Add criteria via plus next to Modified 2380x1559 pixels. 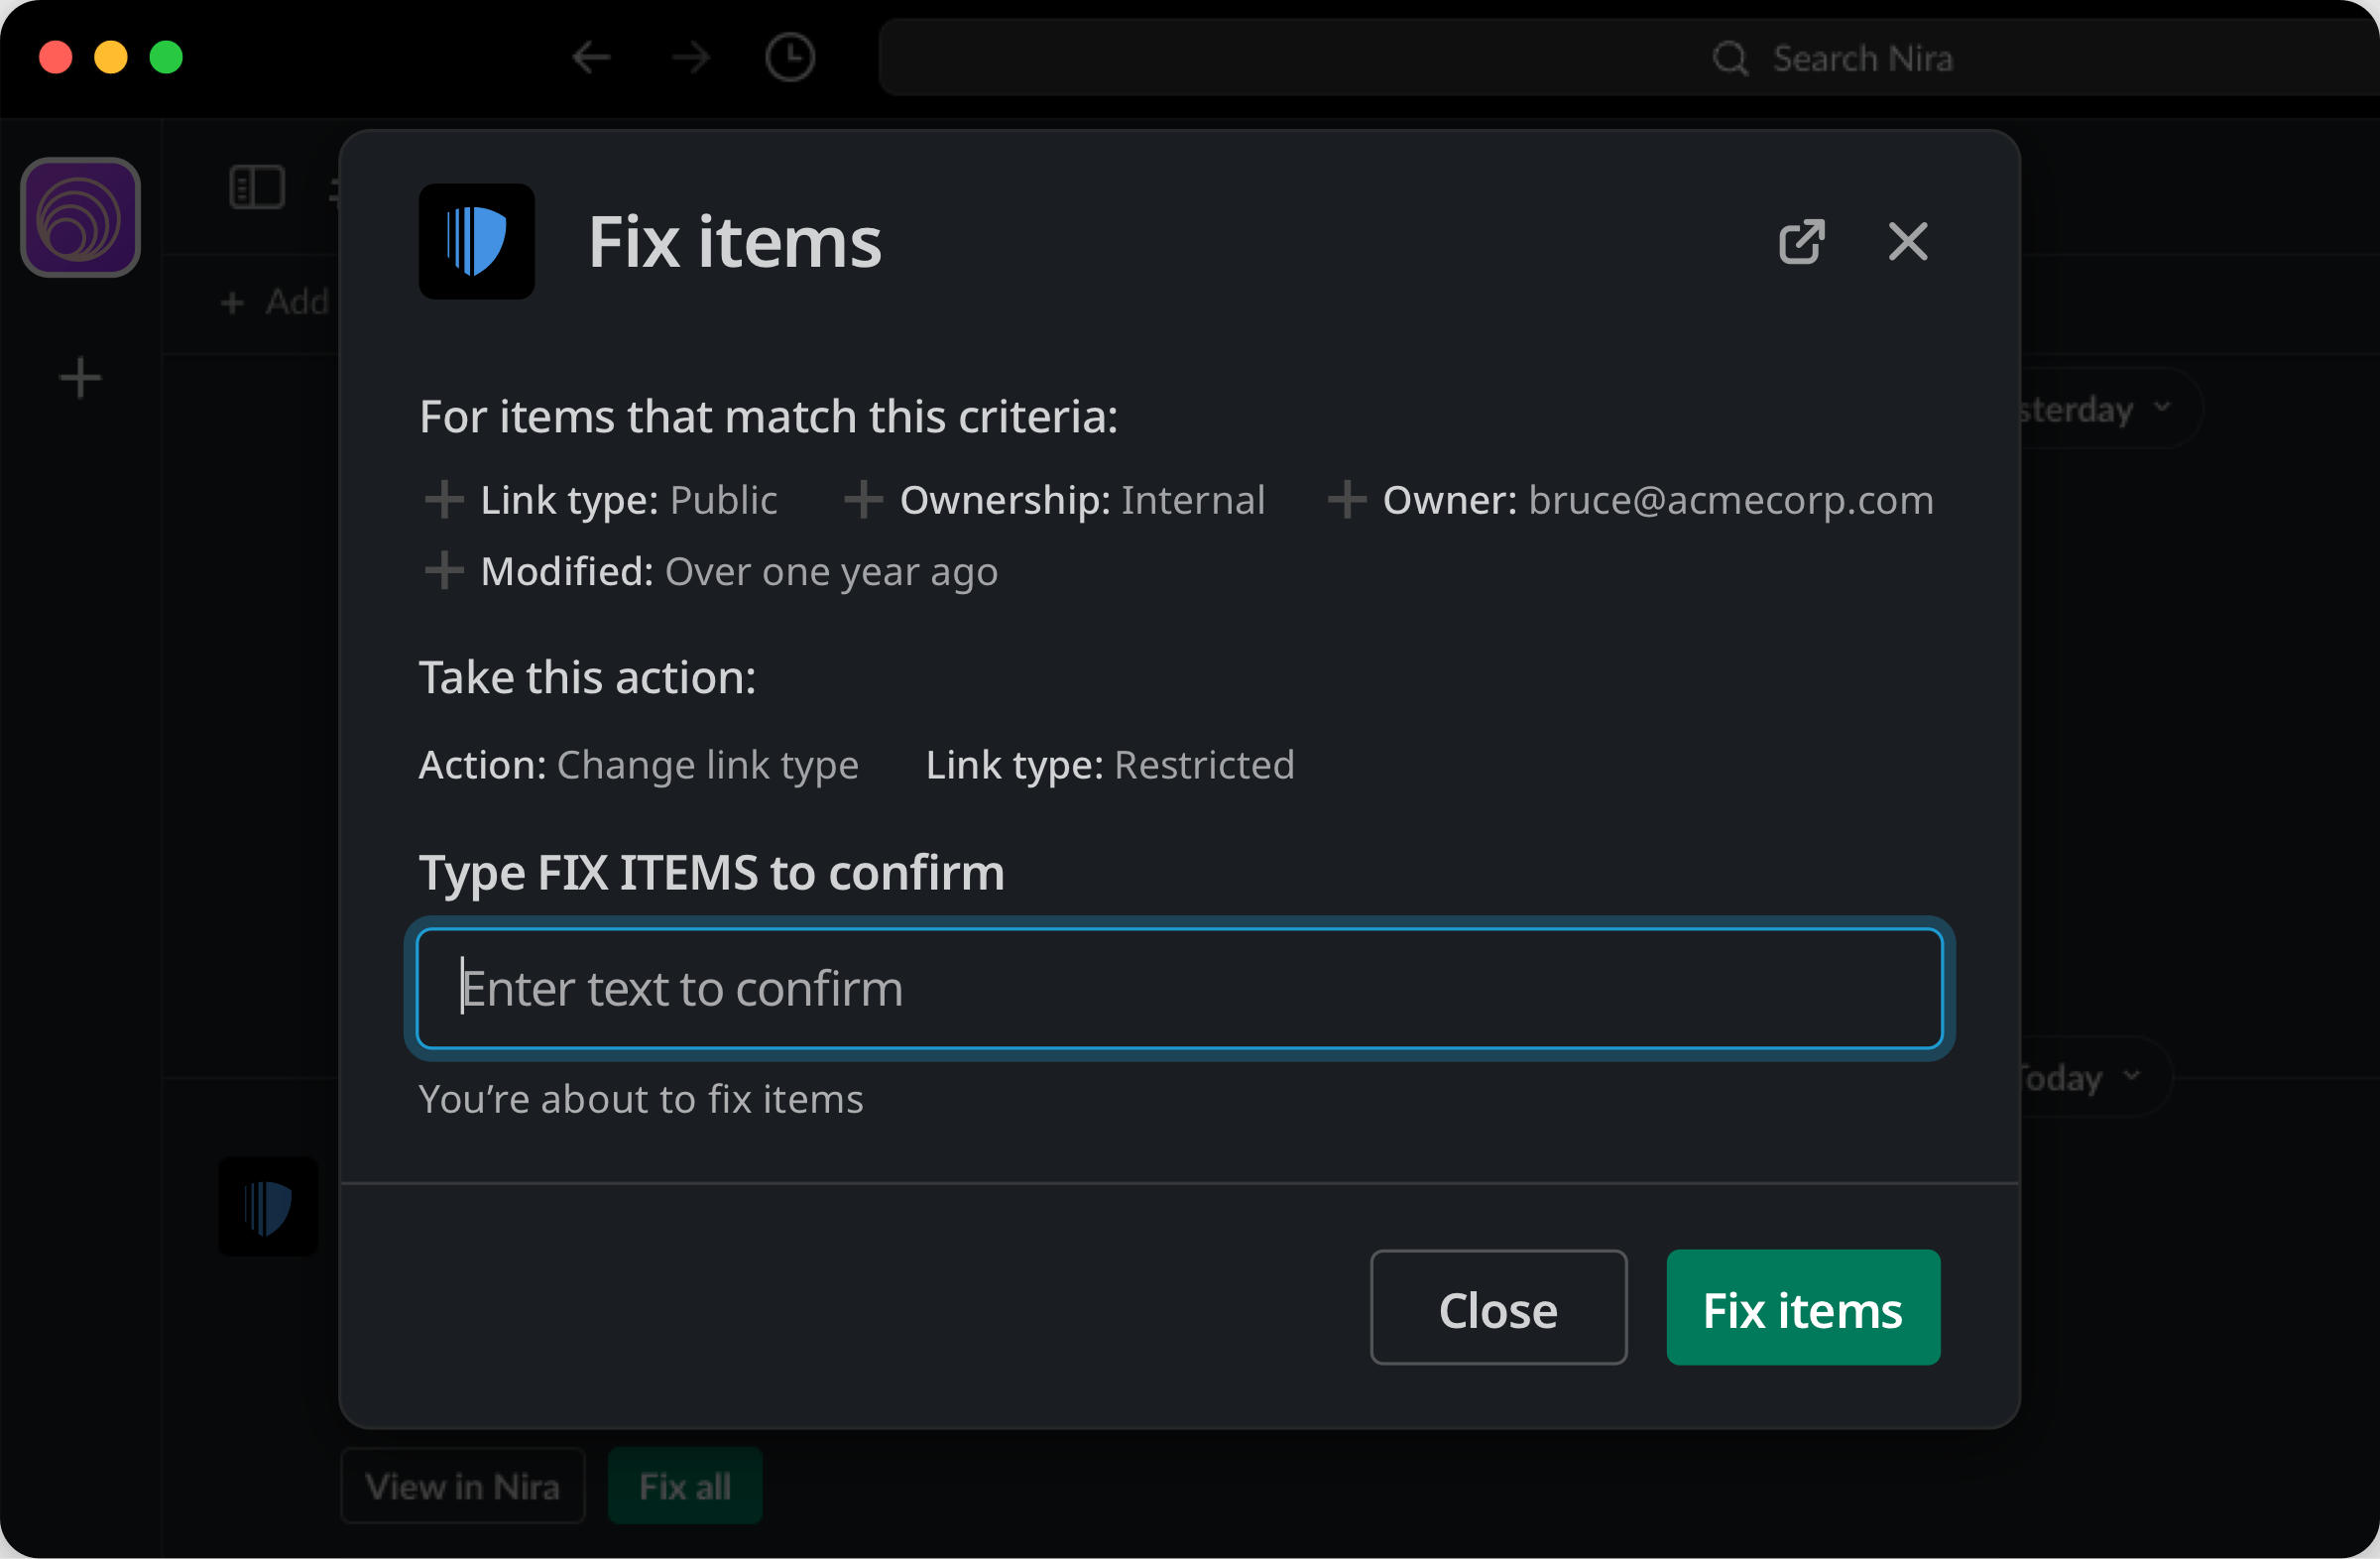(445, 570)
